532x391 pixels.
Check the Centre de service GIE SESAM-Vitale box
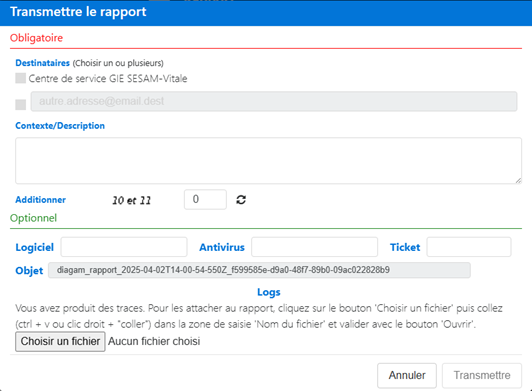pos(21,78)
